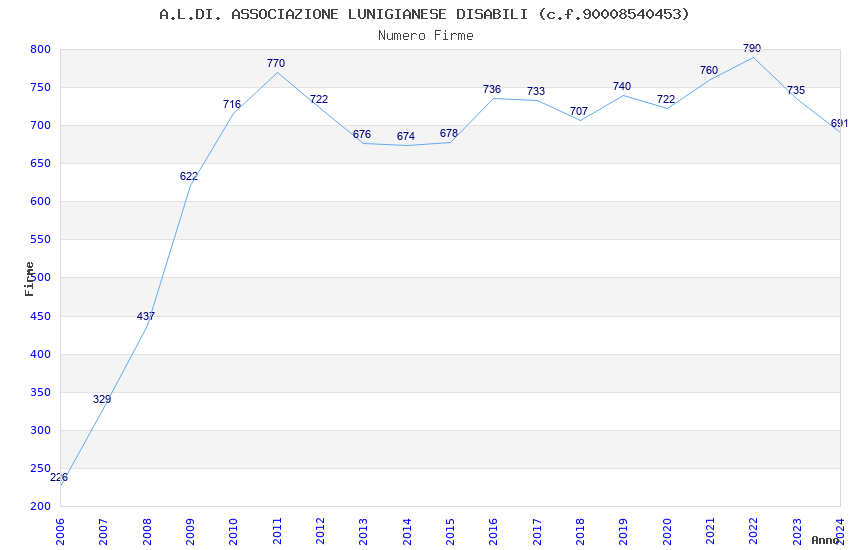Click the y-axis value 750
The width and height of the screenshot is (850, 550).
click(41, 87)
